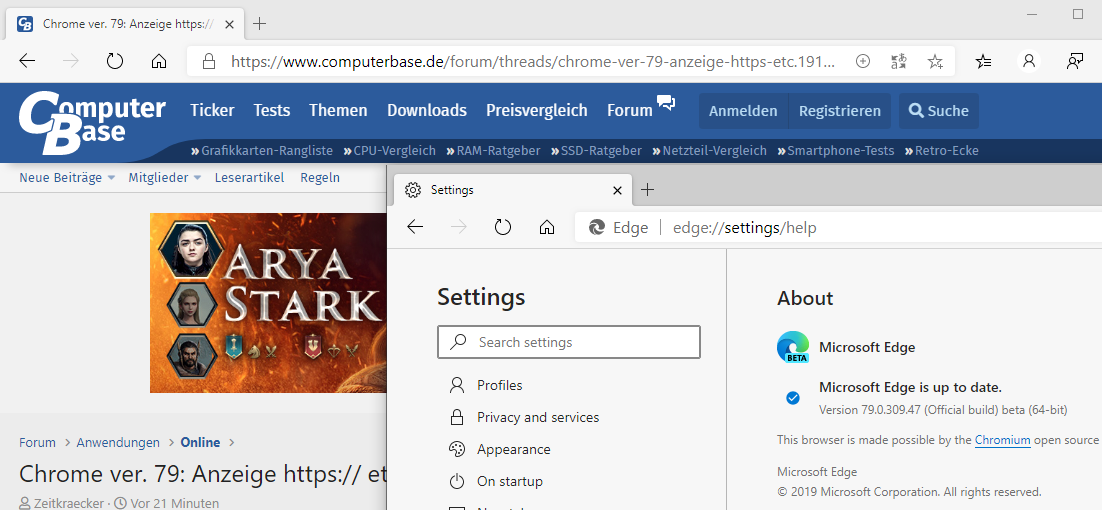Click the edge://settings/help address field
The image size is (1102, 510).
pyautogui.click(x=744, y=228)
